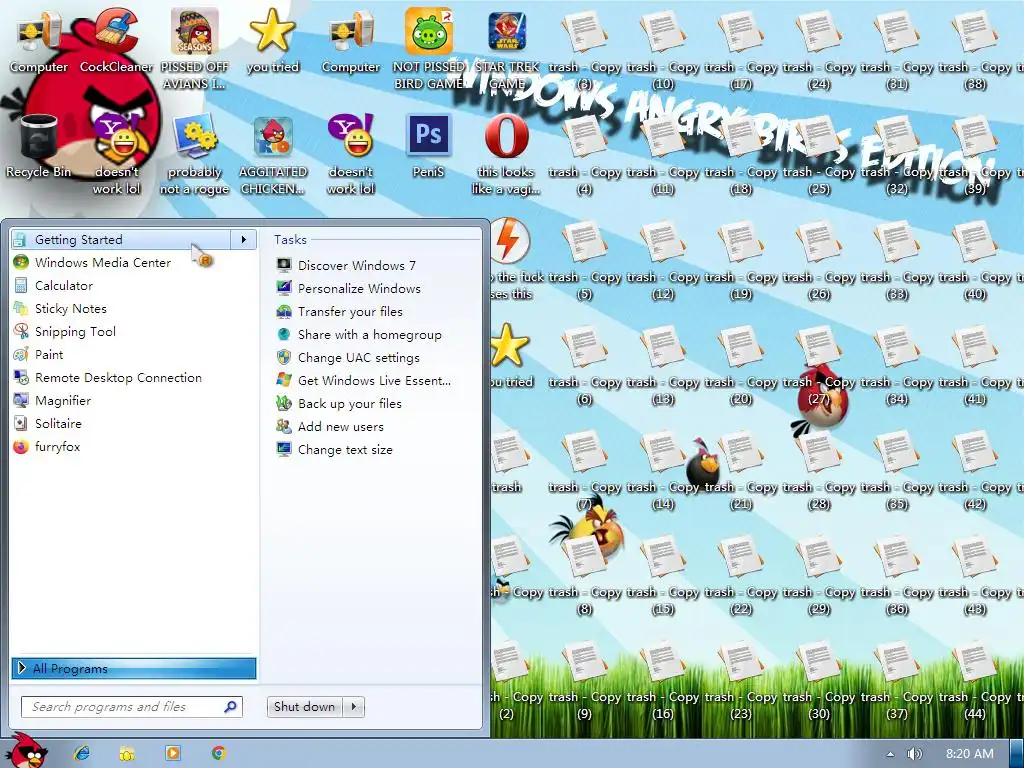Image resolution: width=1024 pixels, height=768 pixels.
Task: Click the search magnifier icon
Action: (x=231, y=707)
